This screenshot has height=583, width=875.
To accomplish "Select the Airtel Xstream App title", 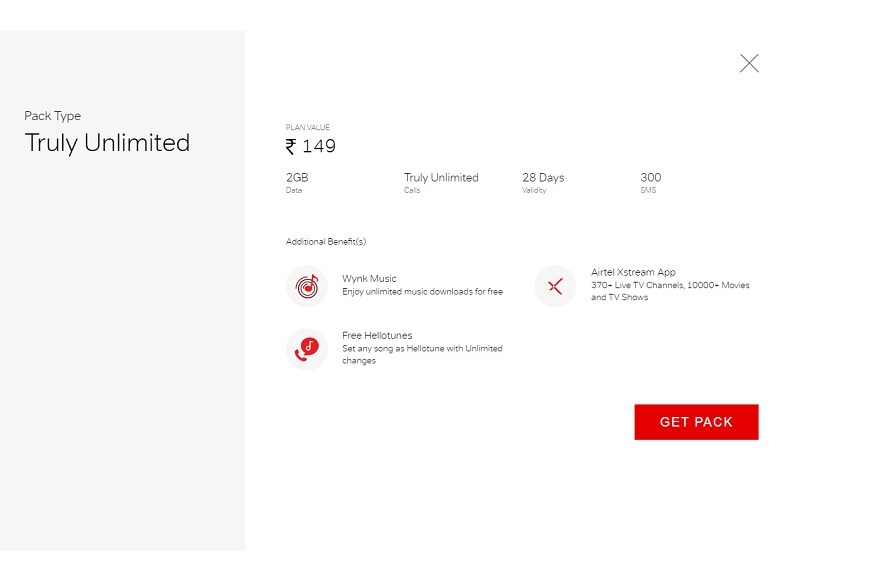I will pyautogui.click(x=633, y=272).
